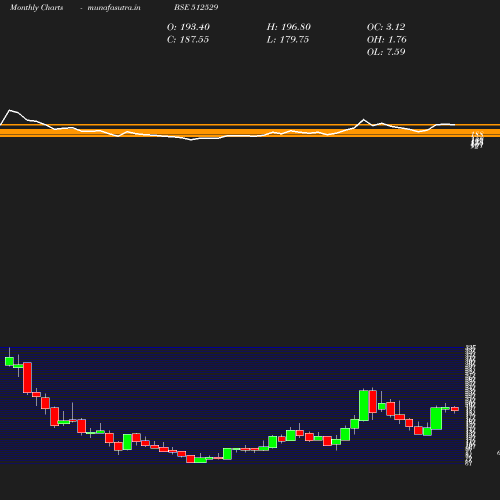Click the 'OC: 3.12' value
500x500 pixels.
[x=386, y=27]
